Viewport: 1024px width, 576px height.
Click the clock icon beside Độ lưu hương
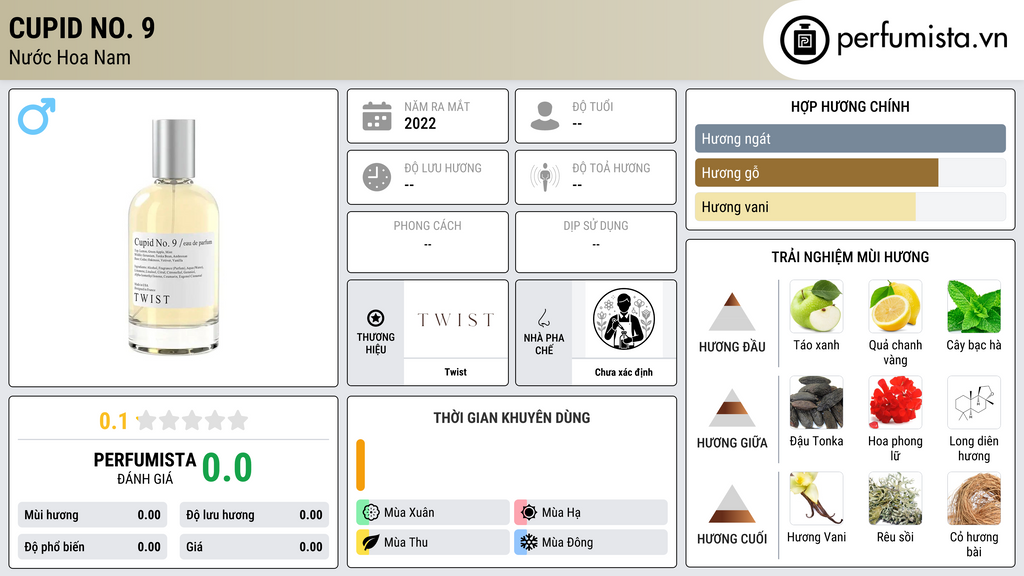coord(377,177)
